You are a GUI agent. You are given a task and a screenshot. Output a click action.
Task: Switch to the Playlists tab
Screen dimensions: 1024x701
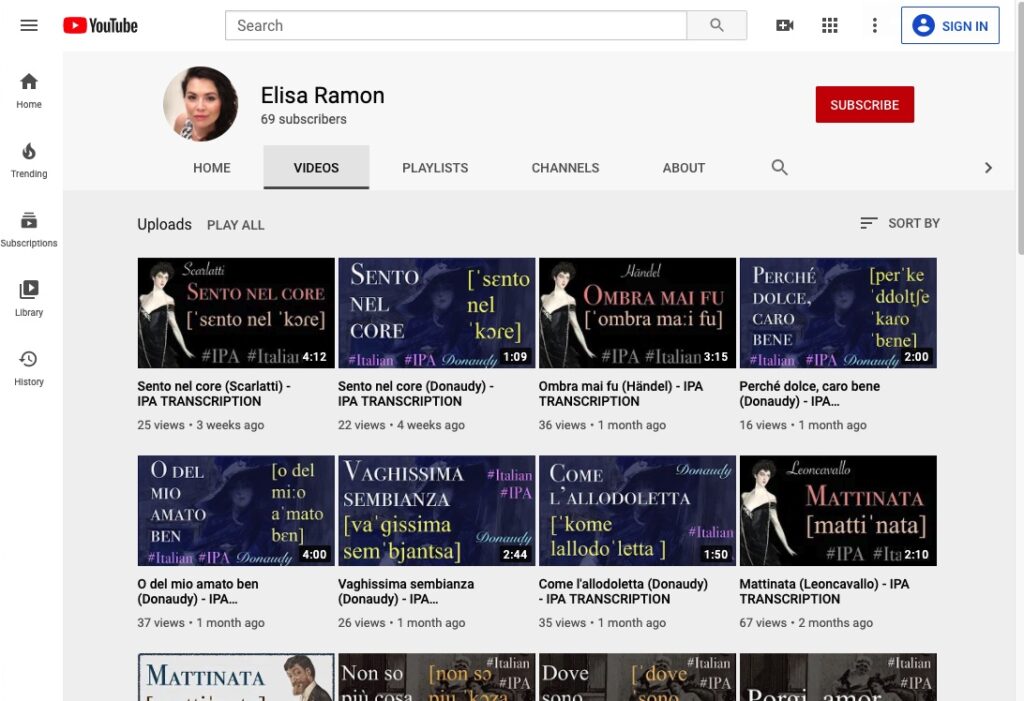click(x=435, y=168)
